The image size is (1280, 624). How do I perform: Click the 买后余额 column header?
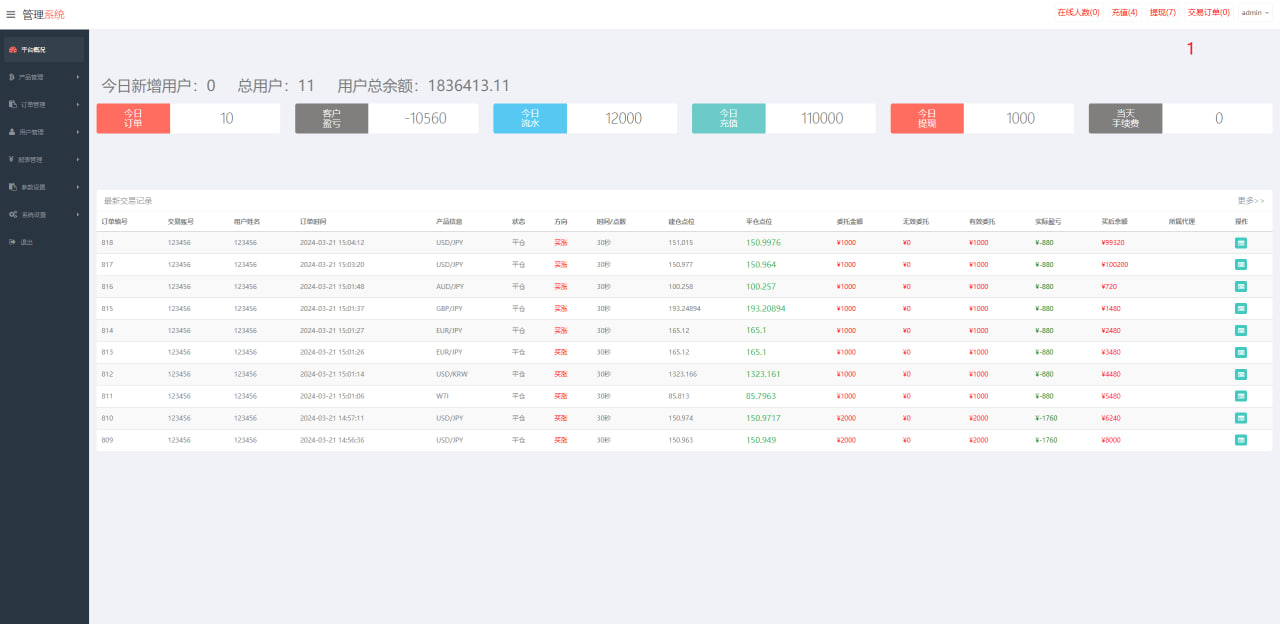(1115, 221)
